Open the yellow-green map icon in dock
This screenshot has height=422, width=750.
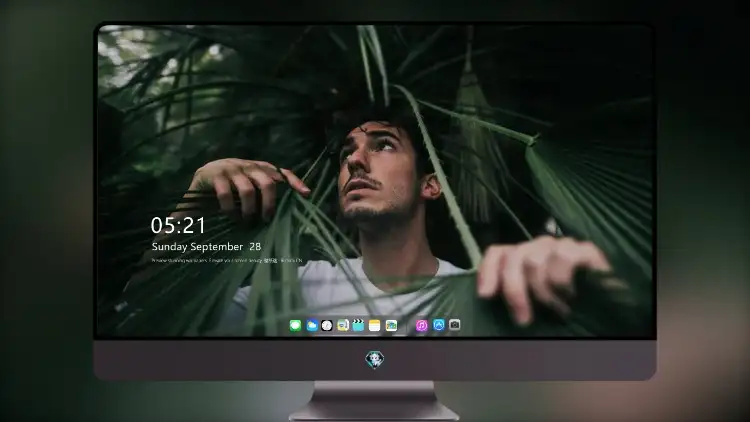tap(342, 326)
